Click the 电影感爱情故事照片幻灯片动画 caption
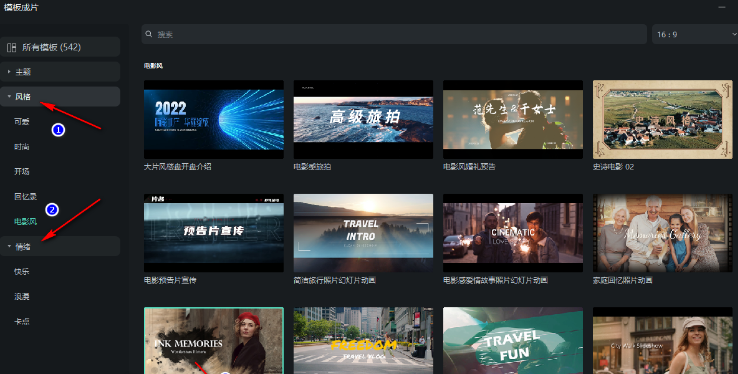 coord(496,280)
